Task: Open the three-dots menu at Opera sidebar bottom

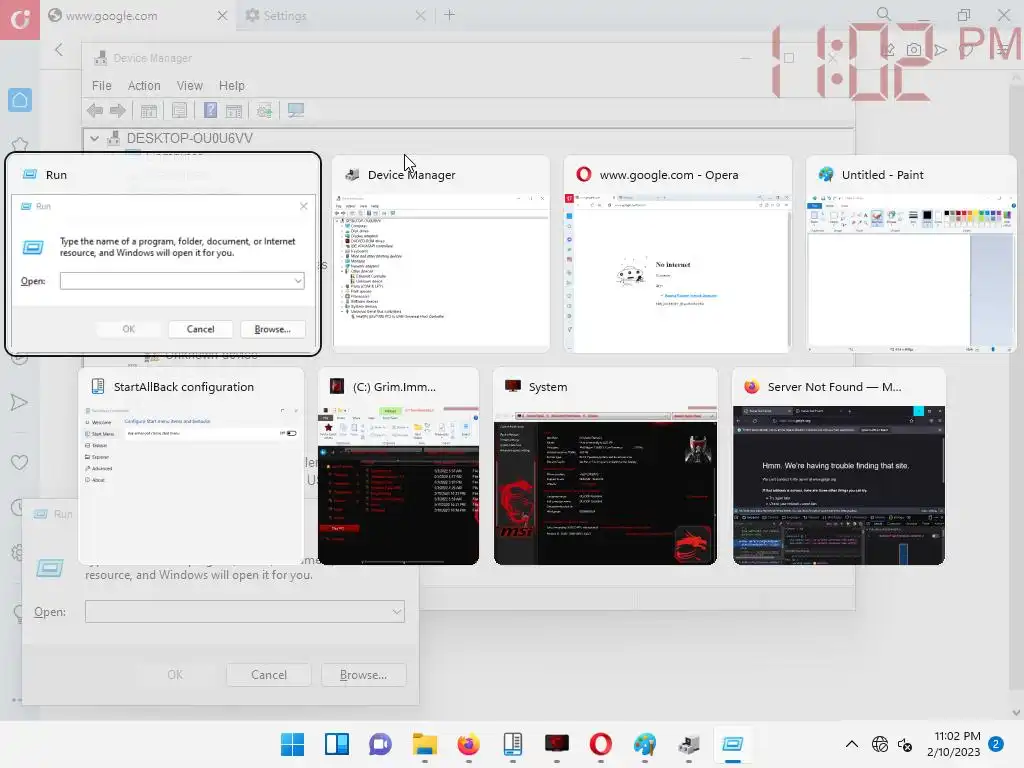Action: click(x=16, y=700)
